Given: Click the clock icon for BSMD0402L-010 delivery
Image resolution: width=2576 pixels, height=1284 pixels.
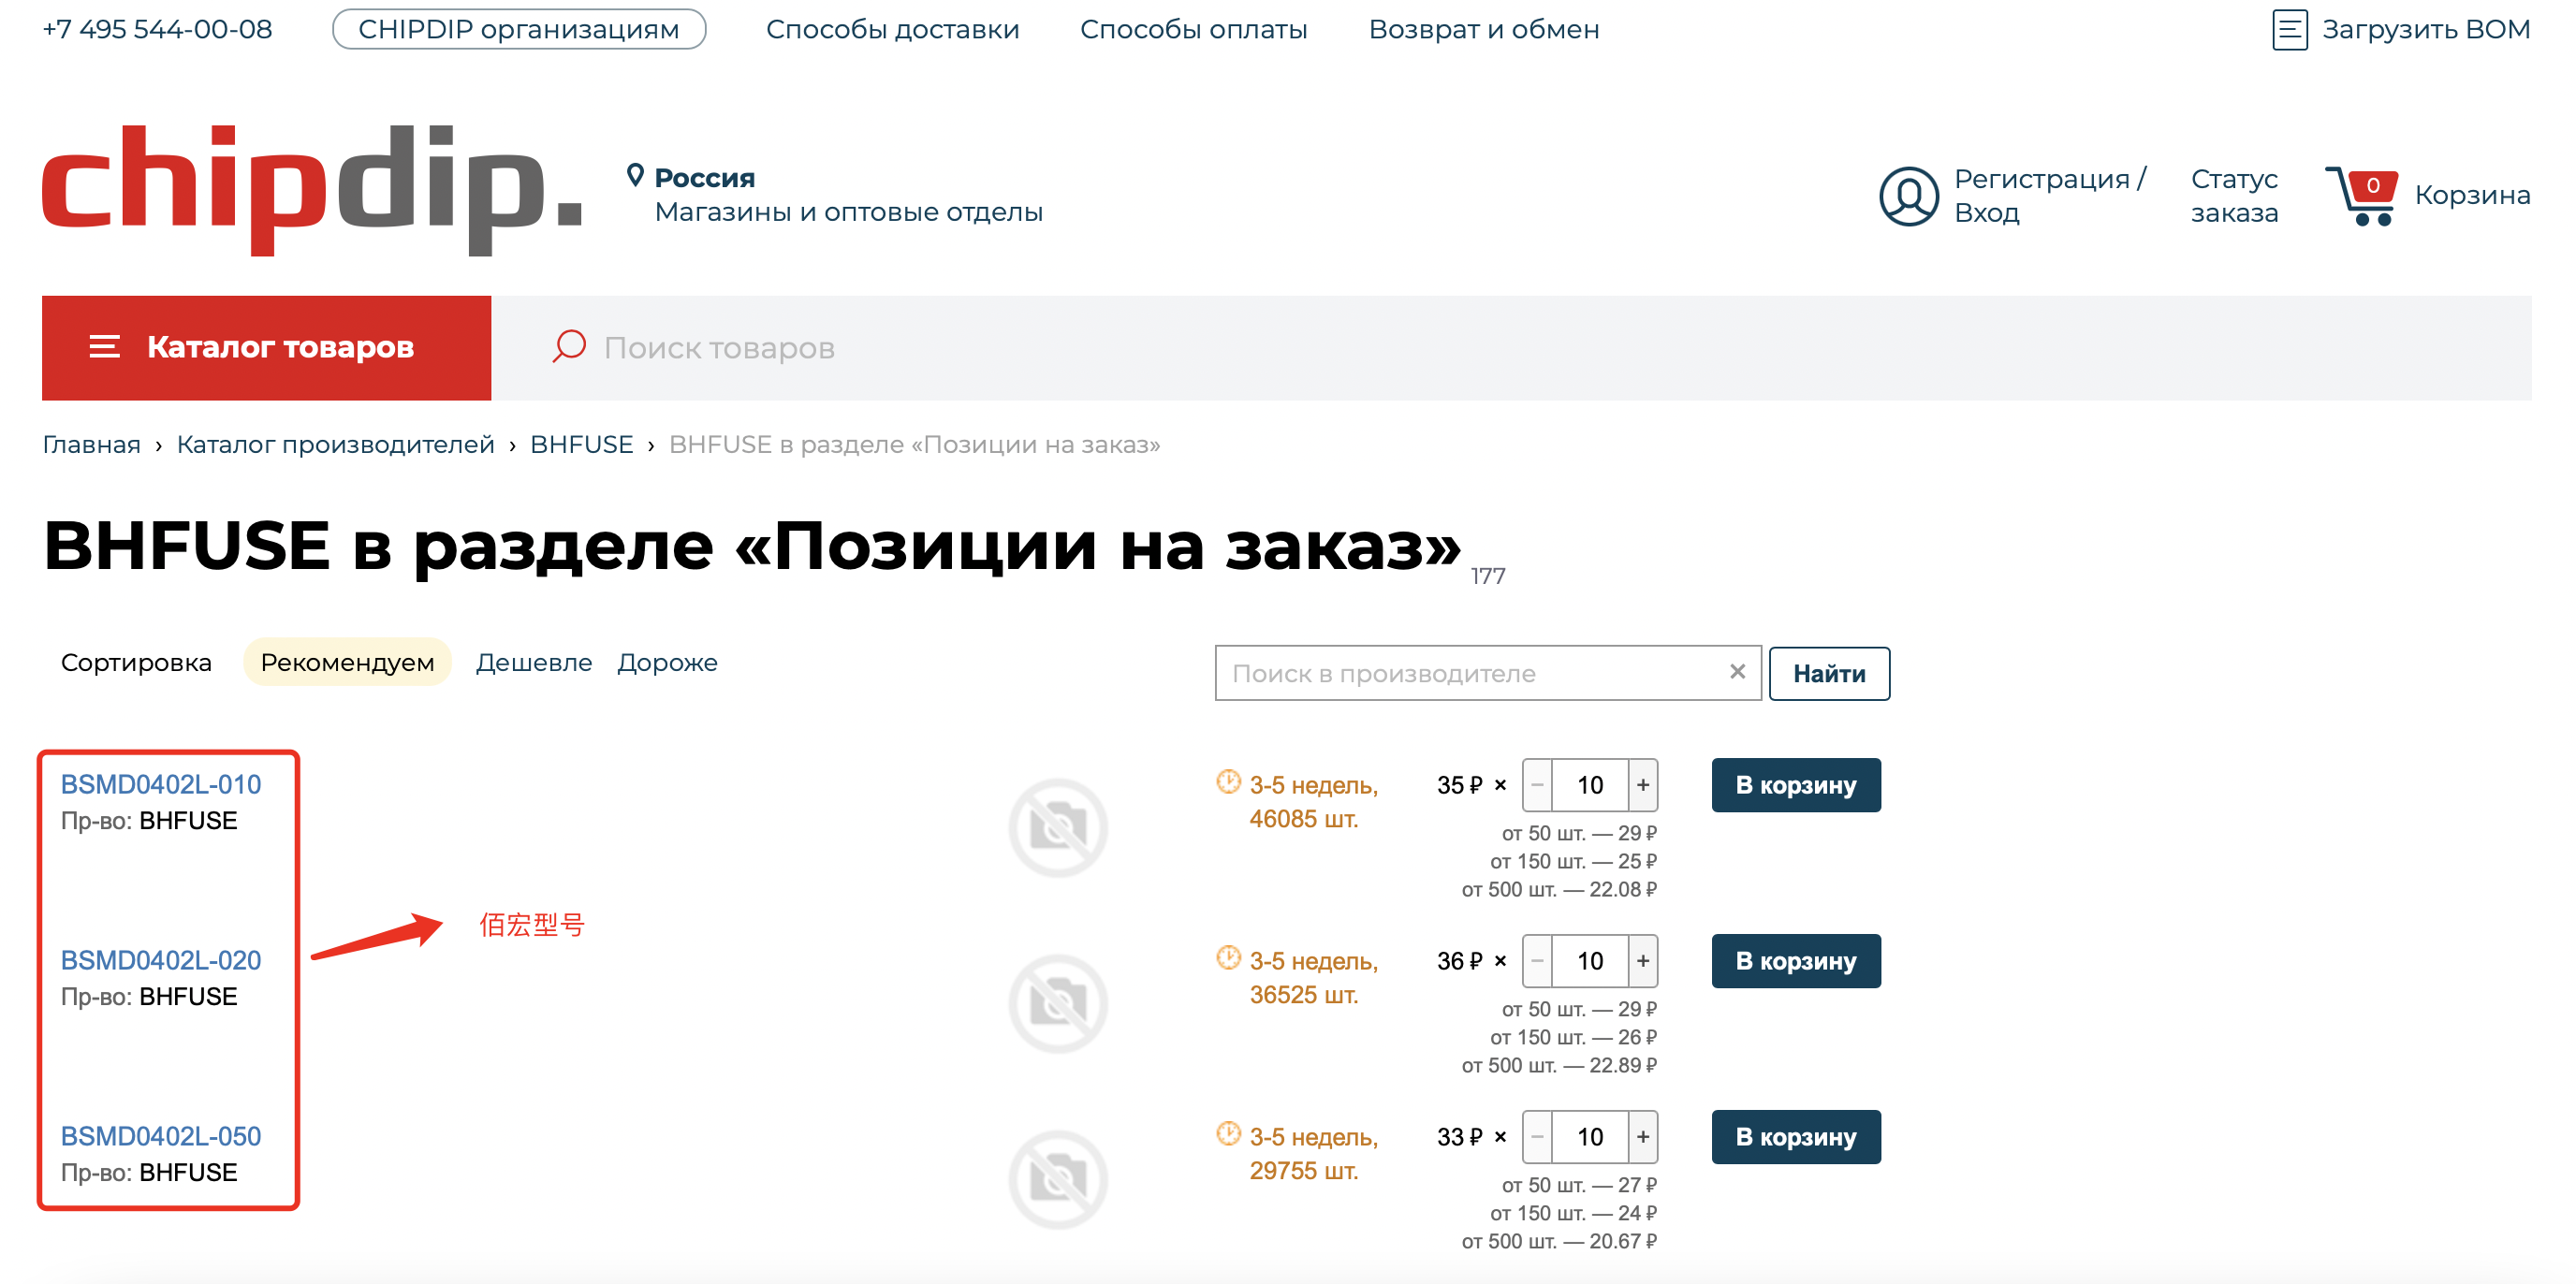Looking at the screenshot, I should (x=1228, y=782).
